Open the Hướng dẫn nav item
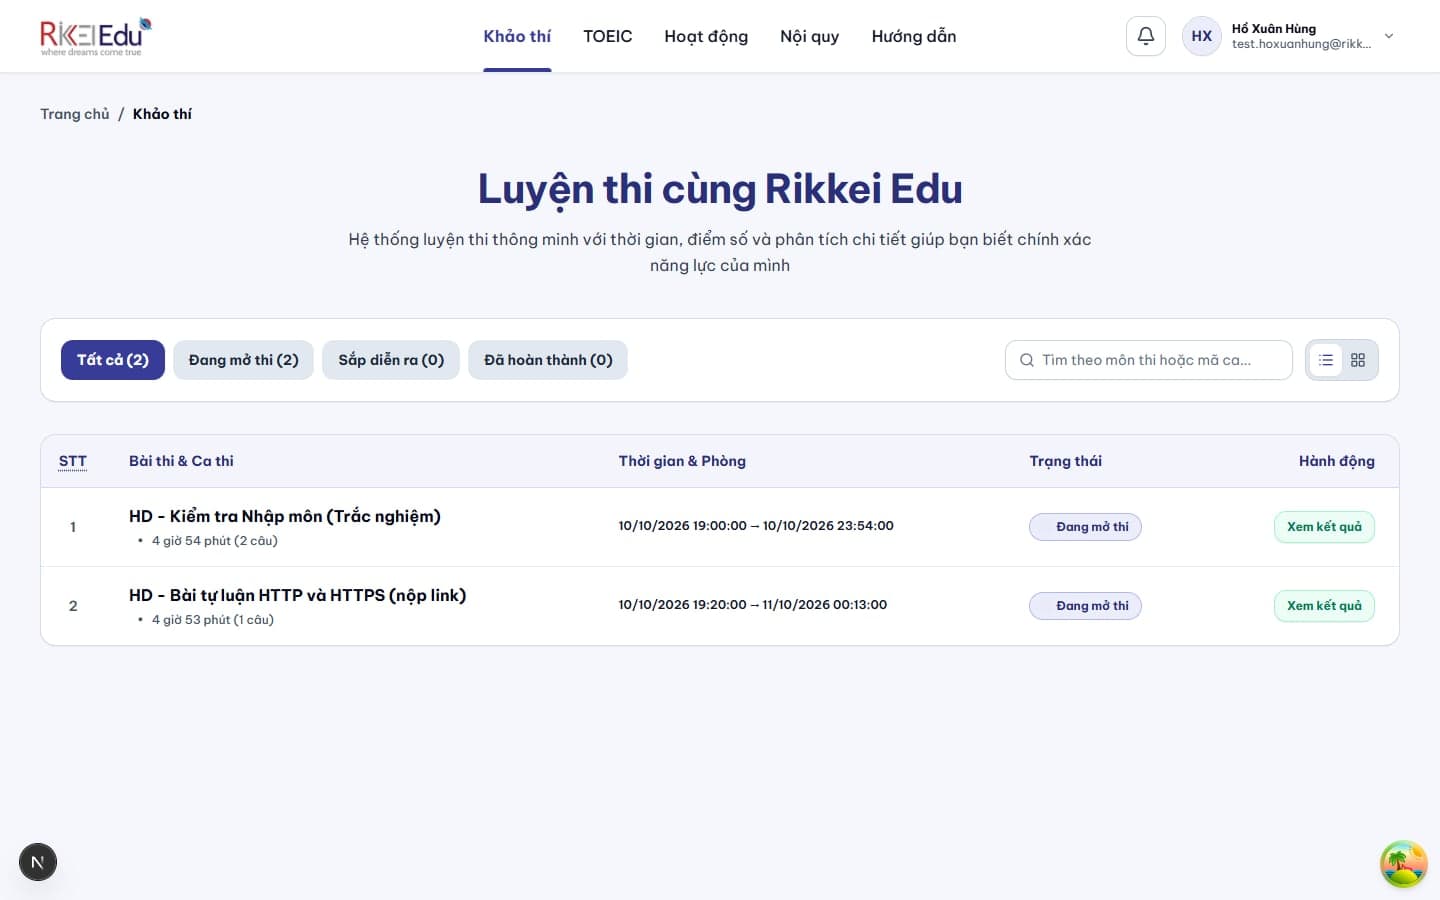Screen dimensions: 1440x900 coord(914,36)
